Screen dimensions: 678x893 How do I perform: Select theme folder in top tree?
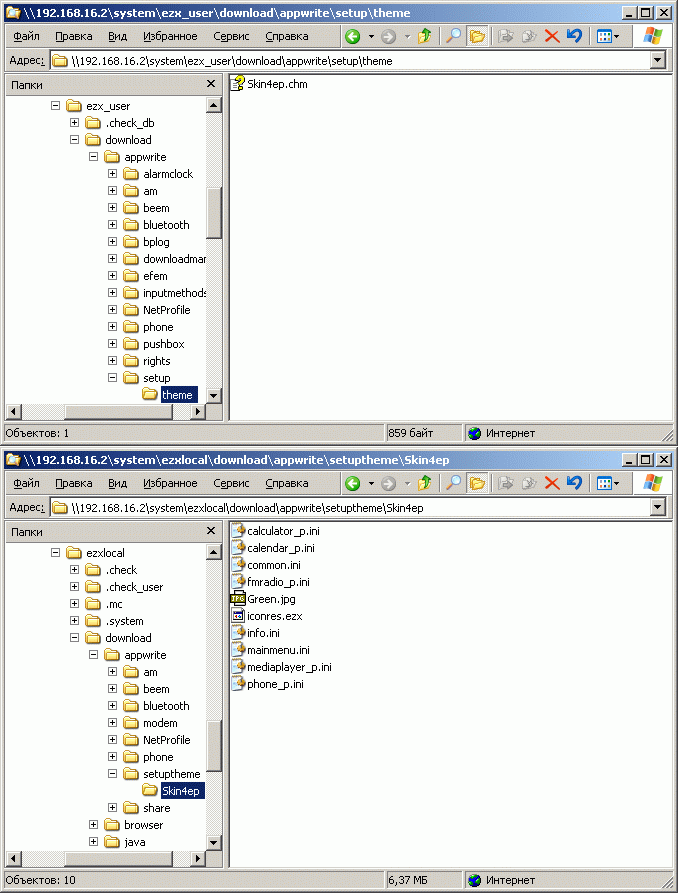coord(177,395)
